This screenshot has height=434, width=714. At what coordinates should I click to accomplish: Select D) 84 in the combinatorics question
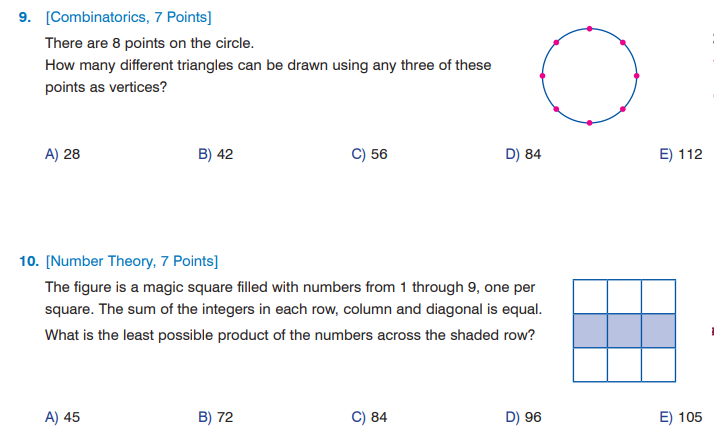click(523, 155)
